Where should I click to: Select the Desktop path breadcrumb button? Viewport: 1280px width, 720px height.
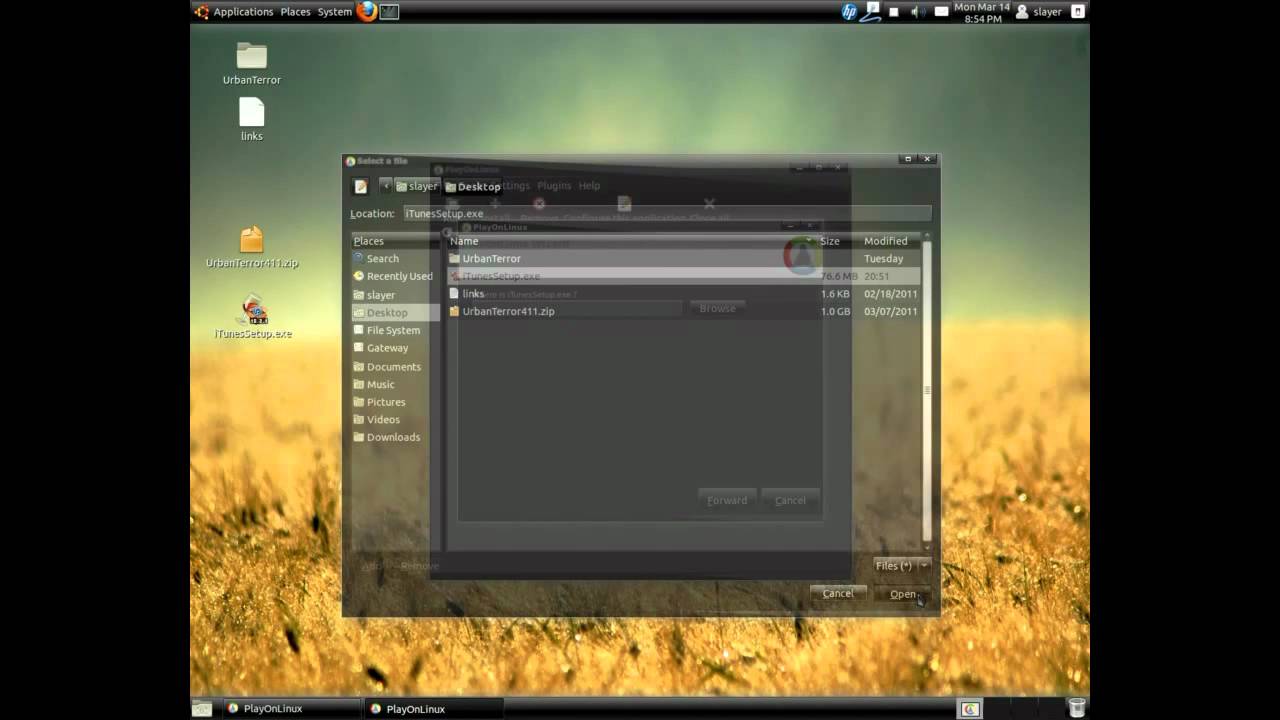(x=473, y=186)
